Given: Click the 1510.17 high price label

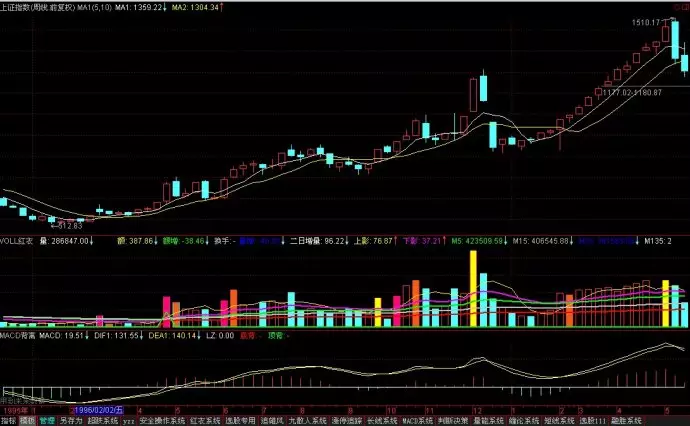Looking at the screenshot, I should tap(646, 22).
